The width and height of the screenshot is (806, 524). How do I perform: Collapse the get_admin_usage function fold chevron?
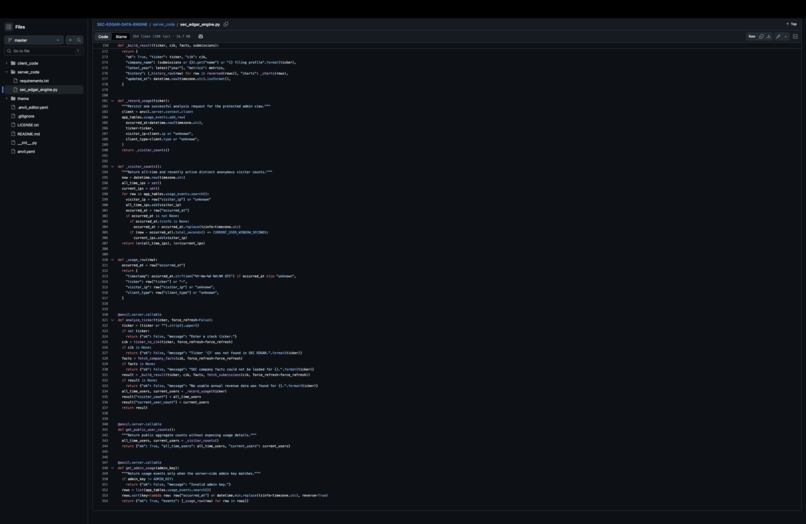click(x=112, y=468)
